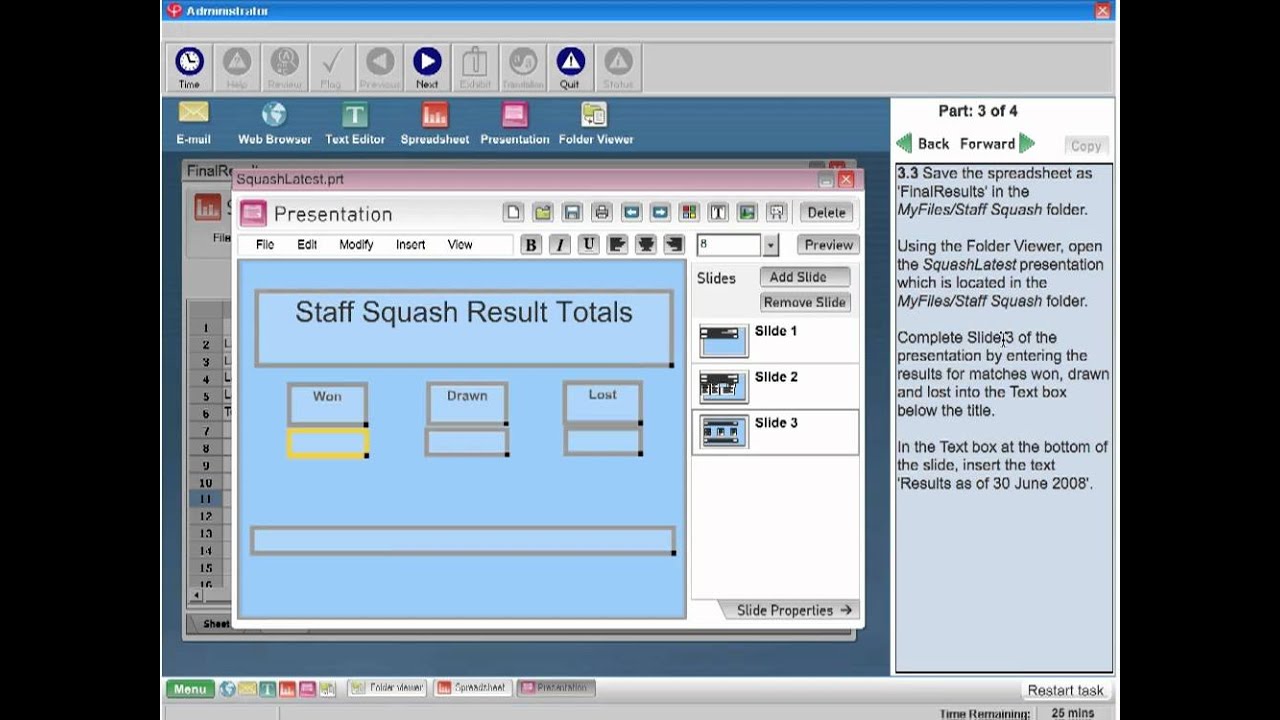Click the empty box below Won
The width and height of the screenshot is (1280, 720).
click(328, 443)
